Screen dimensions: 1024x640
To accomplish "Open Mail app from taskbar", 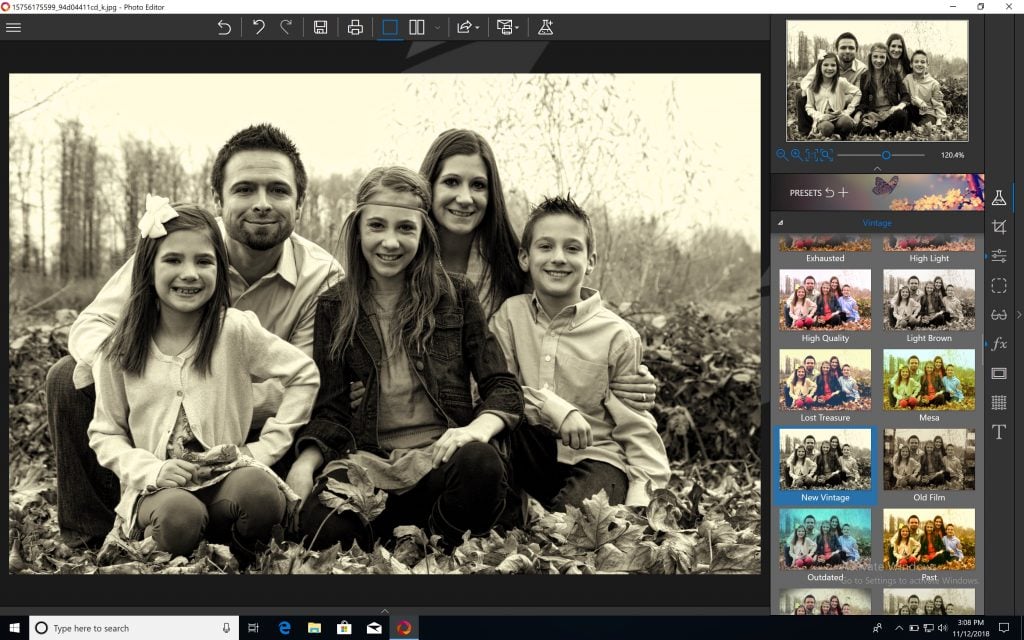I will [374, 628].
